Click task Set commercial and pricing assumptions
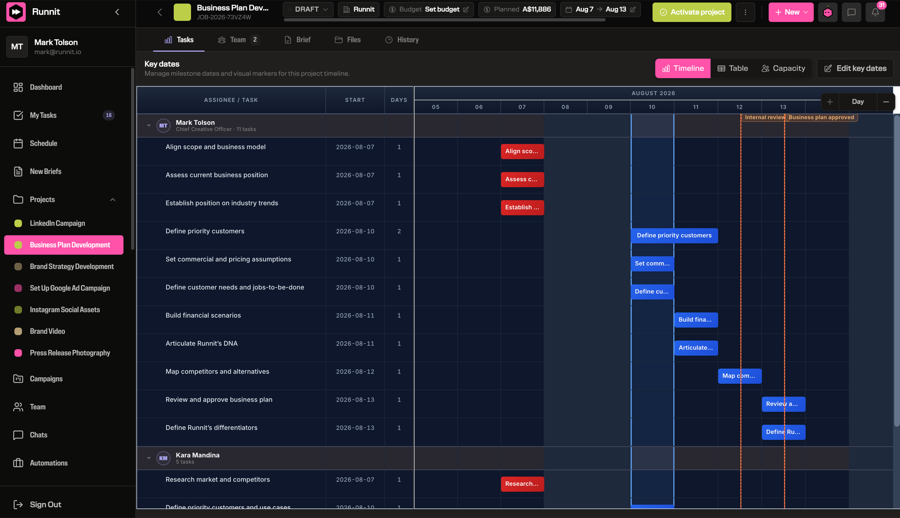Viewport: 900px width, 518px height. click(228, 260)
